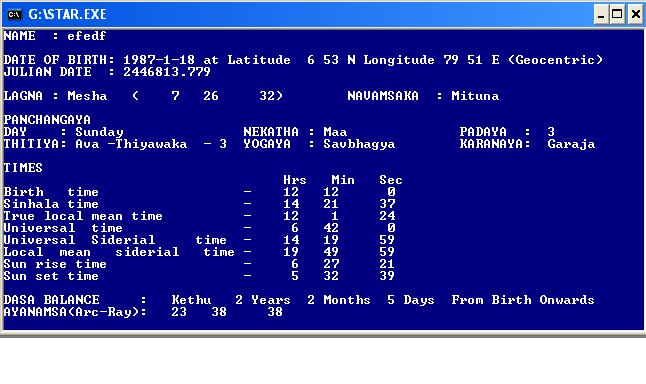The height and width of the screenshot is (384, 646).
Task: Click the 'Sinhala time' row label
Action: point(51,204)
